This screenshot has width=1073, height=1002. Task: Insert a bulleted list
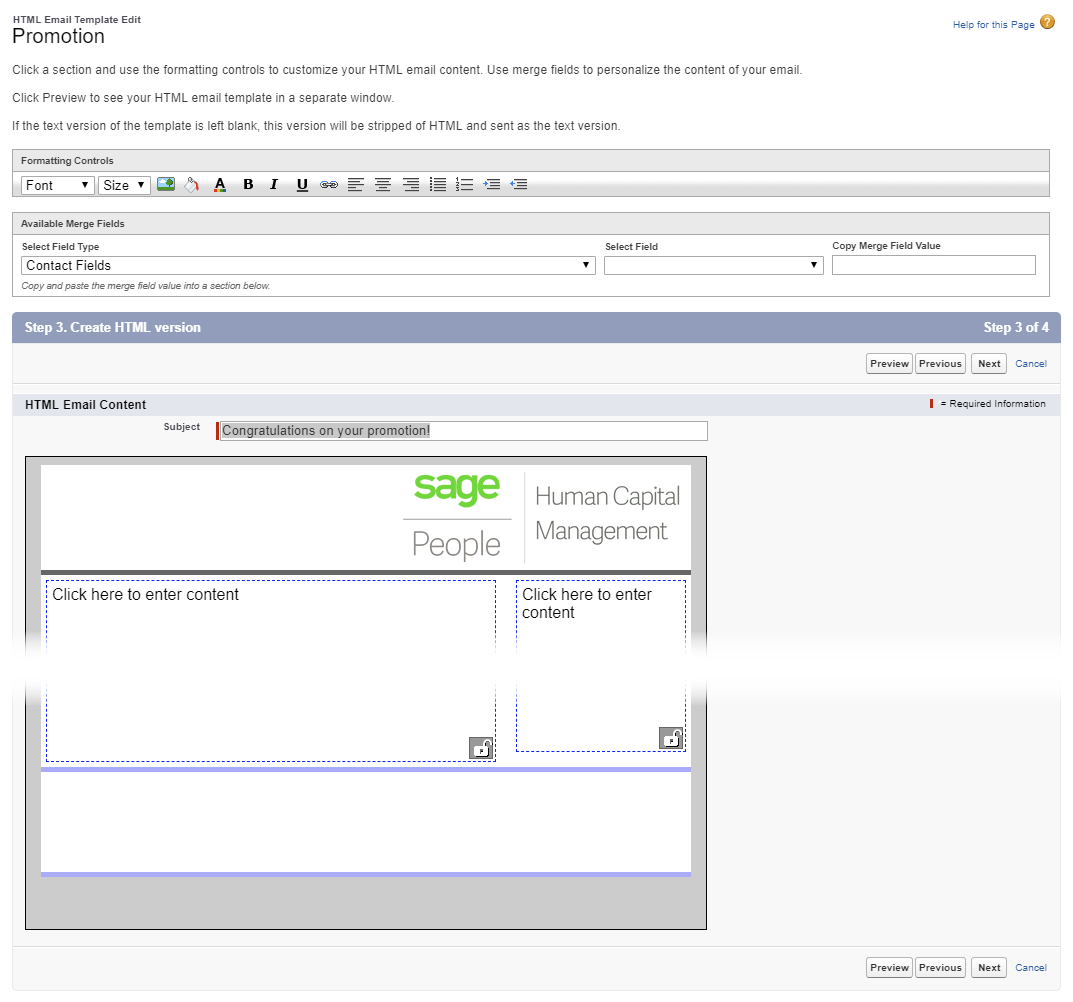click(438, 185)
